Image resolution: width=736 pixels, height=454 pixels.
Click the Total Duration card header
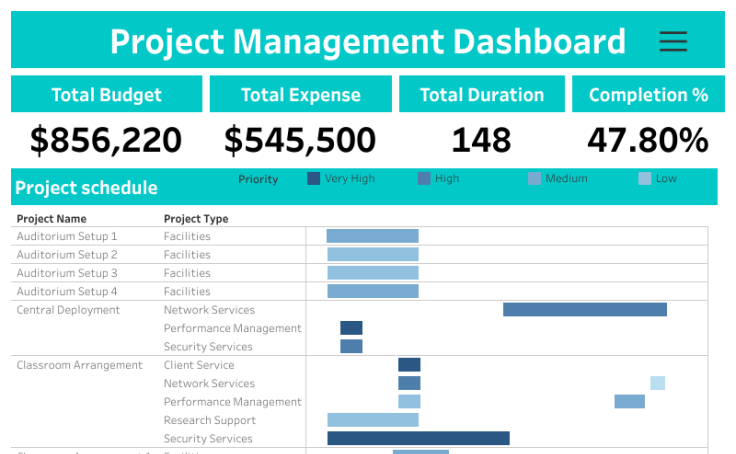[481, 95]
